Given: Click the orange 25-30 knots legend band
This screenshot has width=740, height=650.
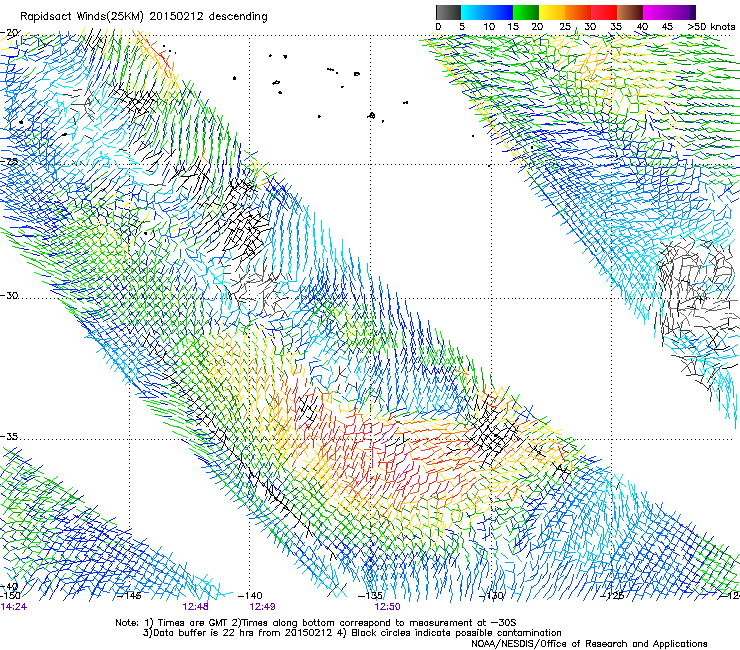Looking at the screenshot, I should click(x=578, y=12).
